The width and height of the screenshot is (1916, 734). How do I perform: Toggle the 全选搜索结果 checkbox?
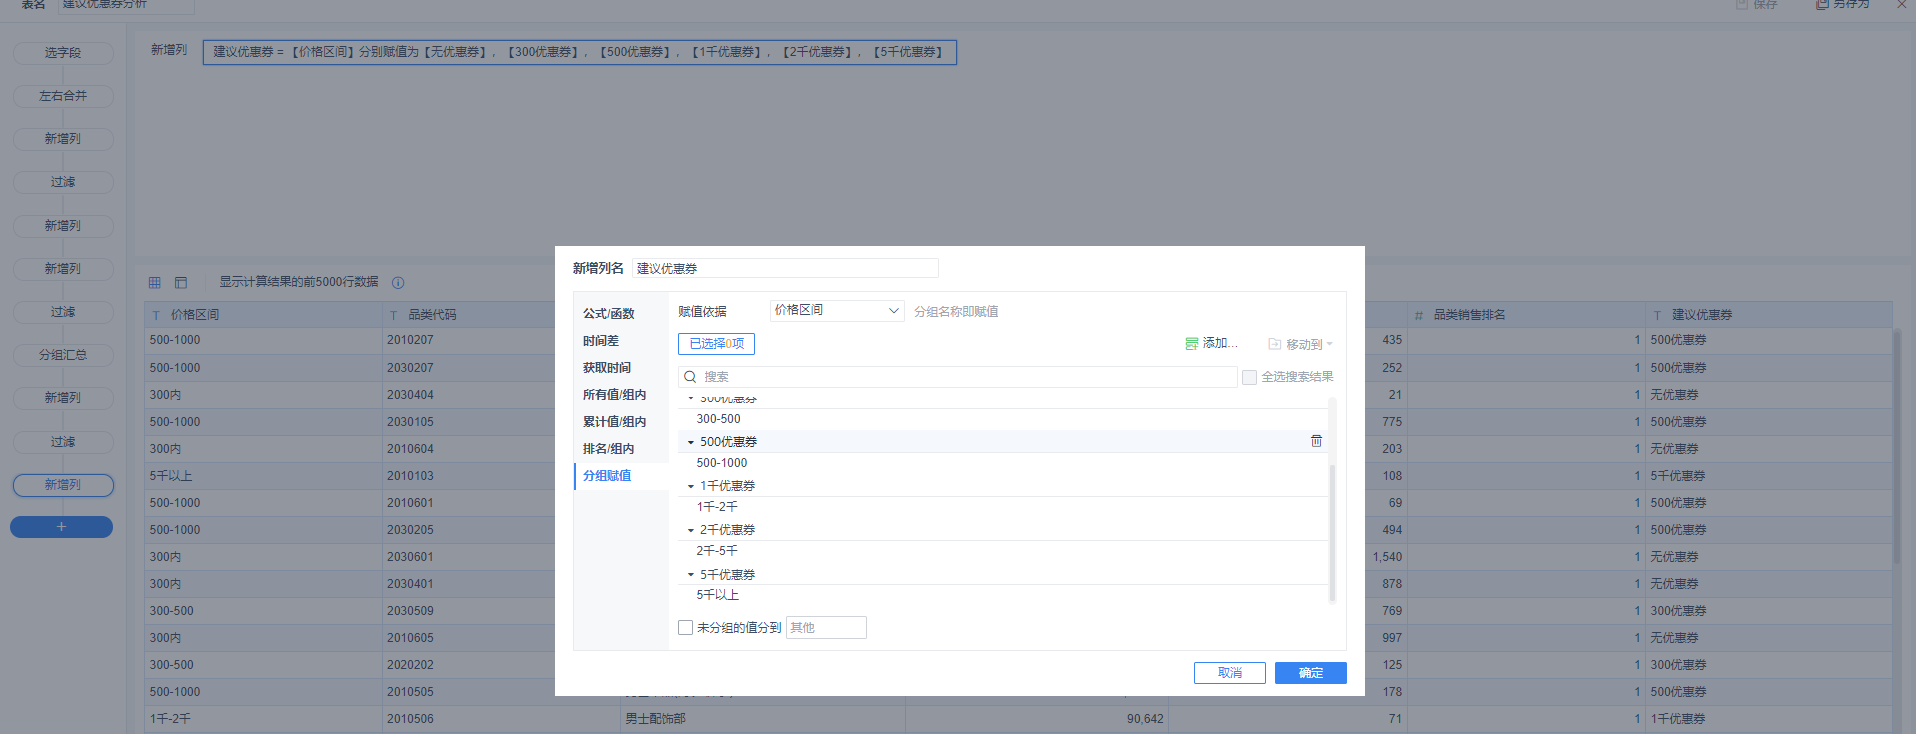pyautogui.click(x=1249, y=377)
